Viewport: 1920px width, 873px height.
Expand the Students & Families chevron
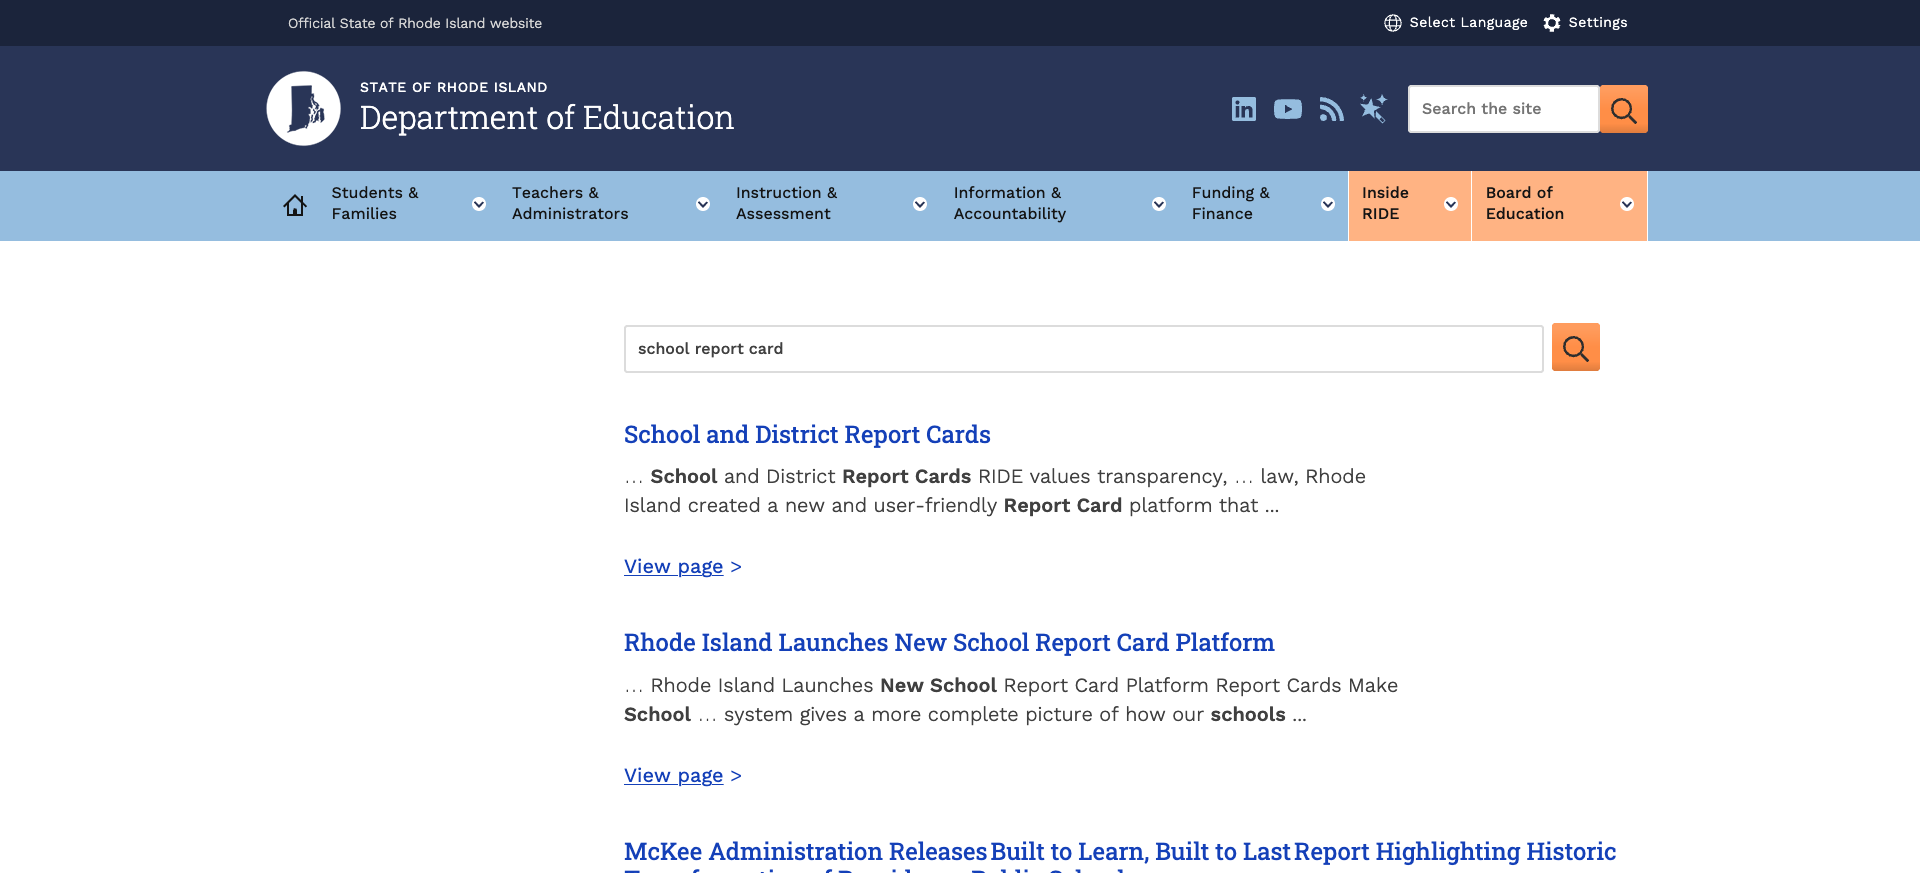tap(479, 204)
